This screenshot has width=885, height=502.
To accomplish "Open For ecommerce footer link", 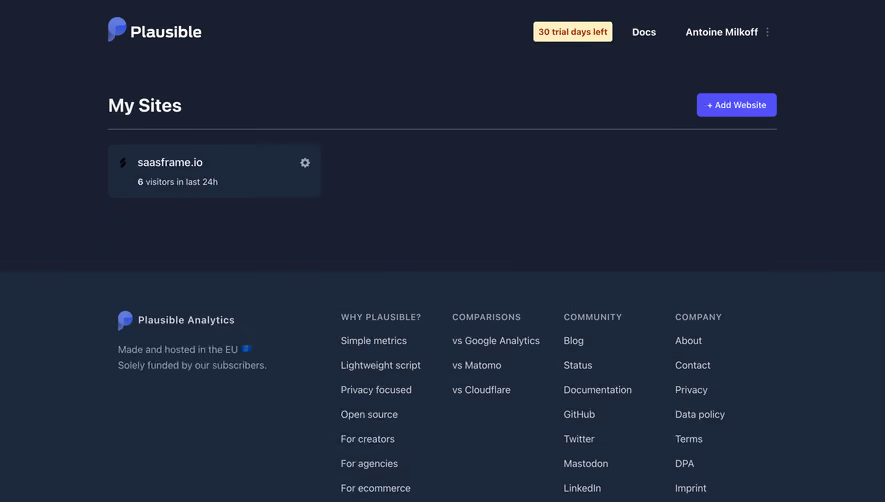I will point(375,488).
